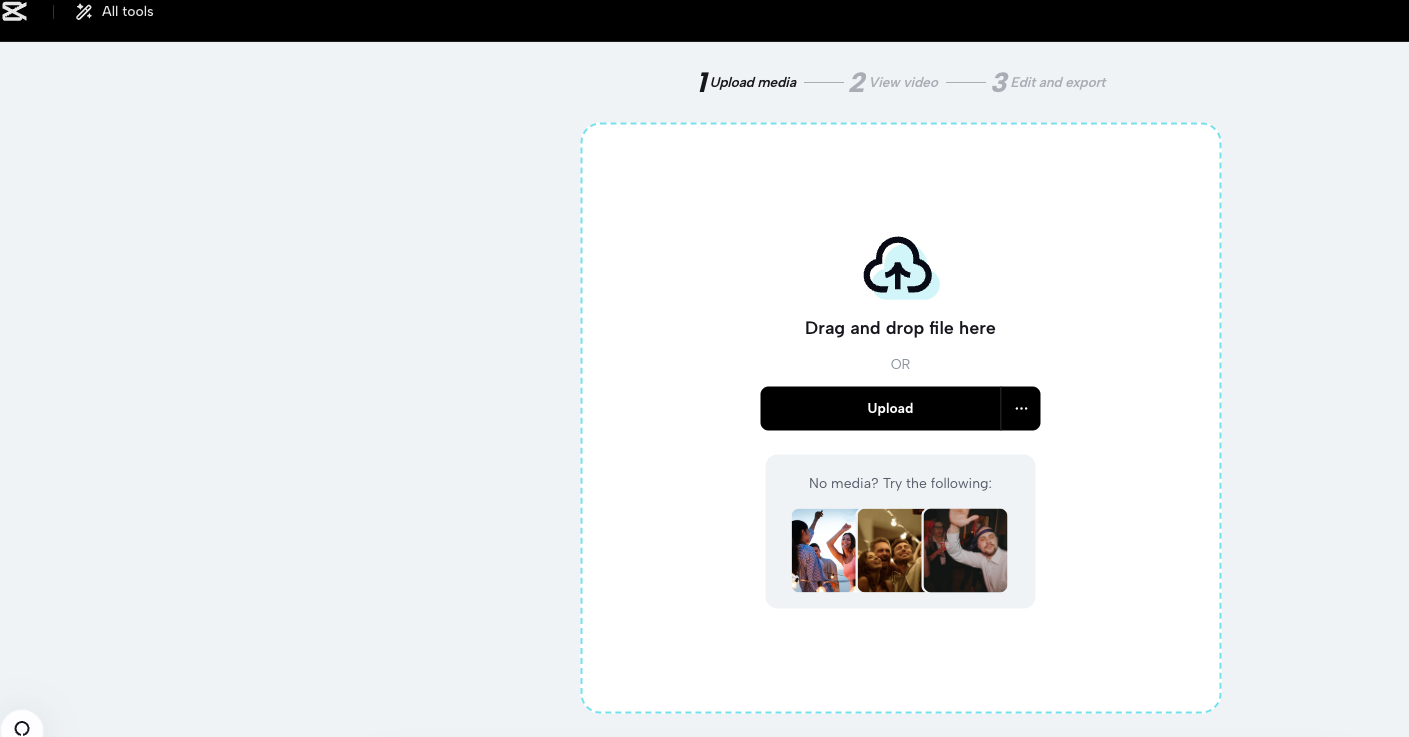Click the CapCut logo in the top bar
This screenshot has width=1409, height=737.
point(16,12)
